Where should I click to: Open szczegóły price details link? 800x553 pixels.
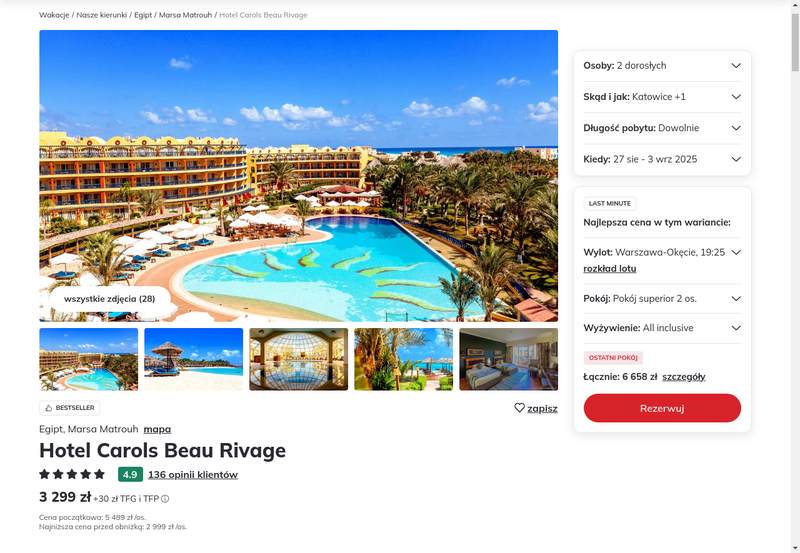pyautogui.click(x=684, y=377)
